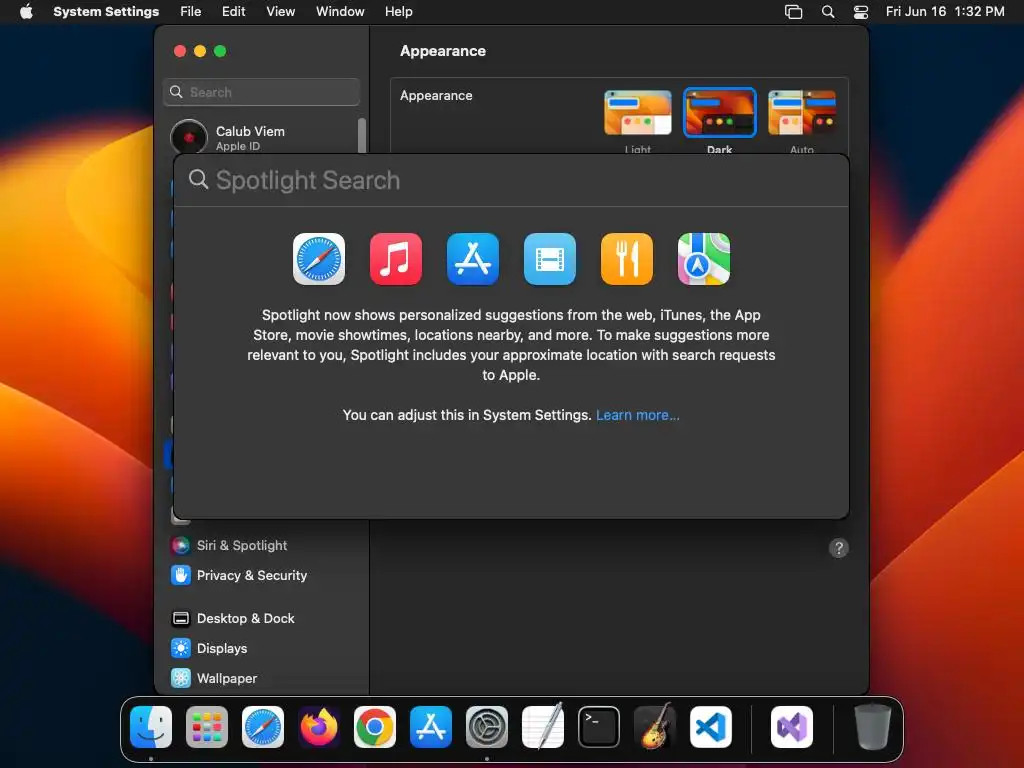Click System Settings gear in the Dock

[x=487, y=727]
